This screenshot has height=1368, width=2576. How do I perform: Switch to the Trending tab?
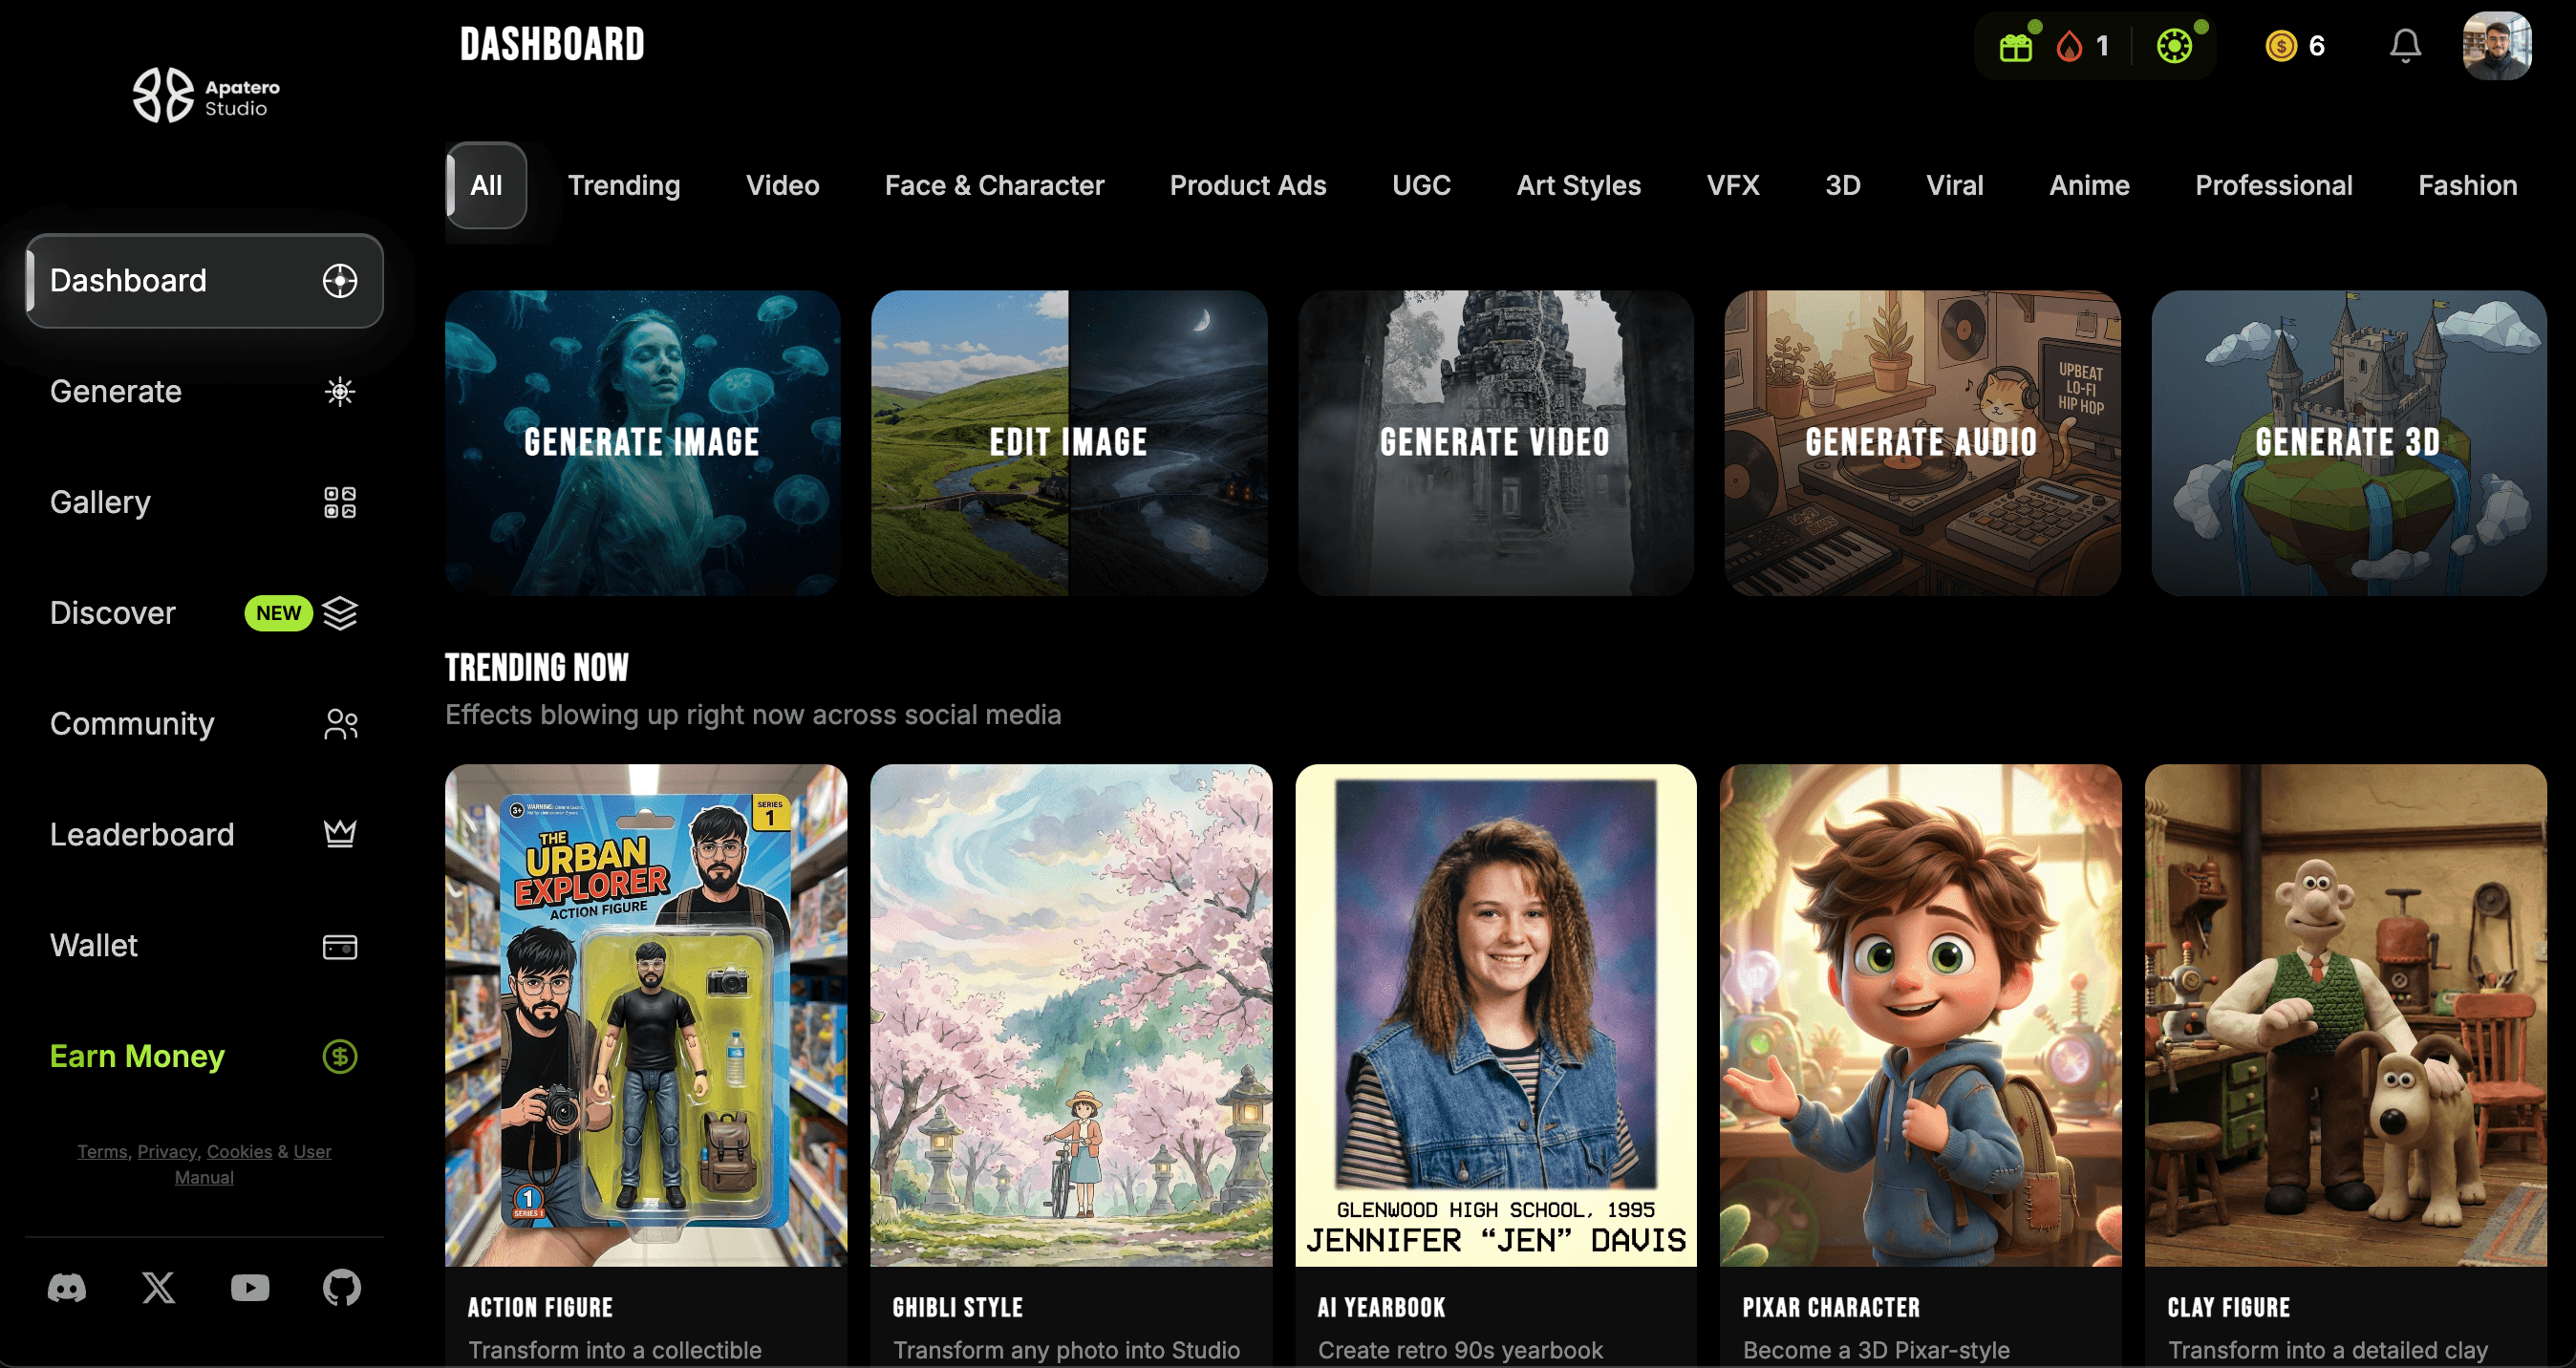tap(624, 185)
